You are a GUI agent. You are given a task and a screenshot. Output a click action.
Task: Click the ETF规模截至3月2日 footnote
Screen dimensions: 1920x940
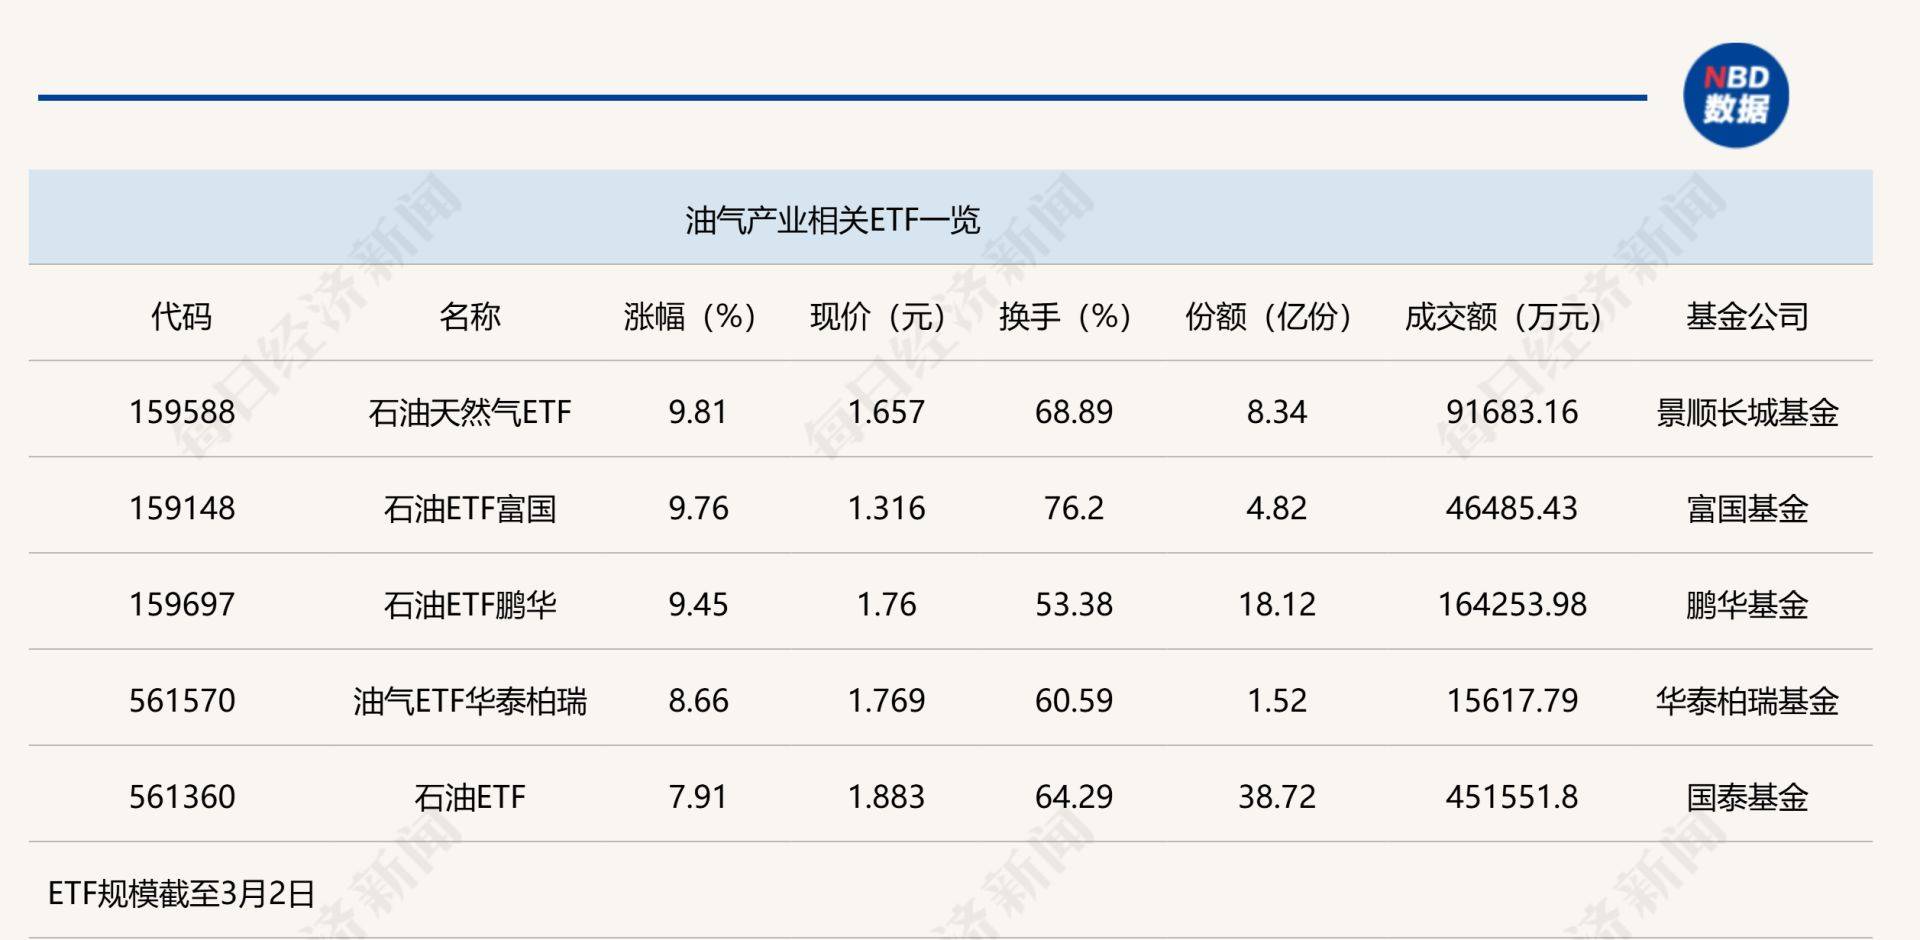tap(181, 892)
